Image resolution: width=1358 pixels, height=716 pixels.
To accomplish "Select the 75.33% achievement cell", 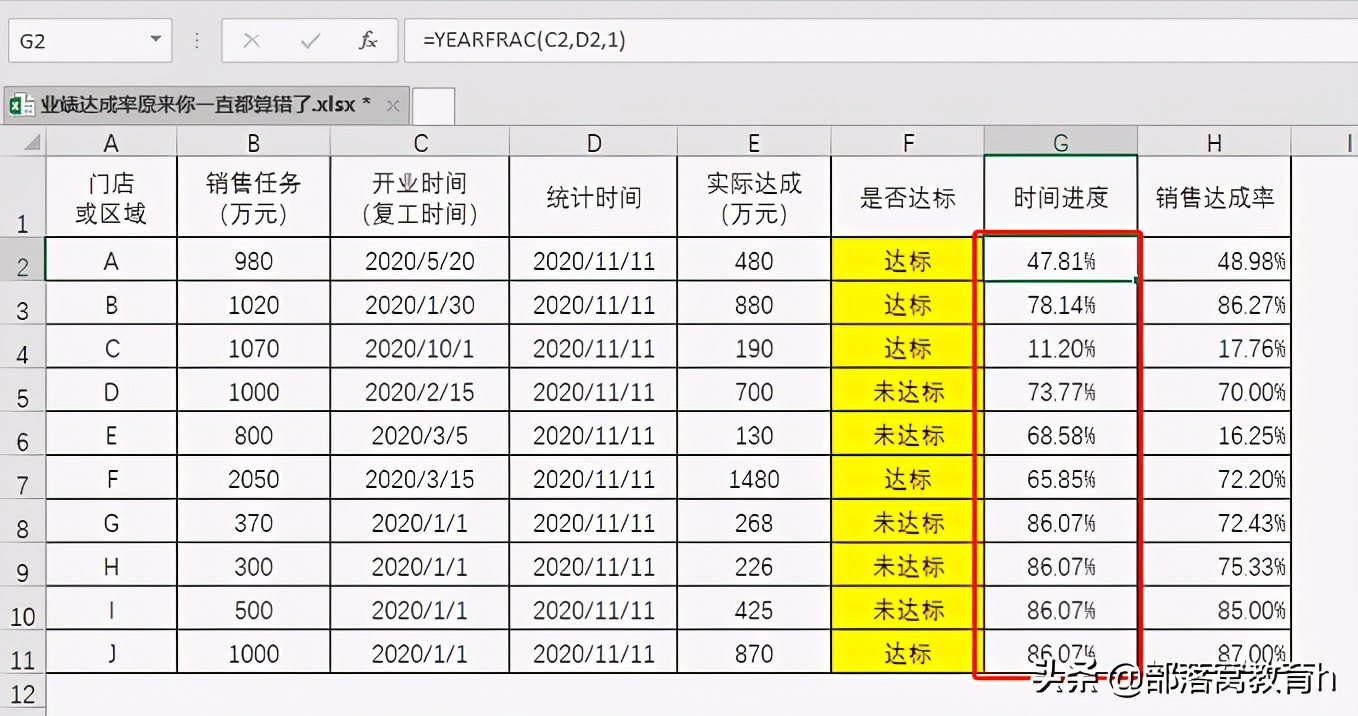I will [x=1214, y=566].
